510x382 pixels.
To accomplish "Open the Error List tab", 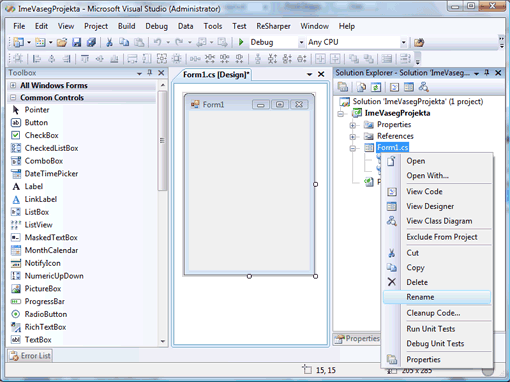I will click(x=30, y=356).
